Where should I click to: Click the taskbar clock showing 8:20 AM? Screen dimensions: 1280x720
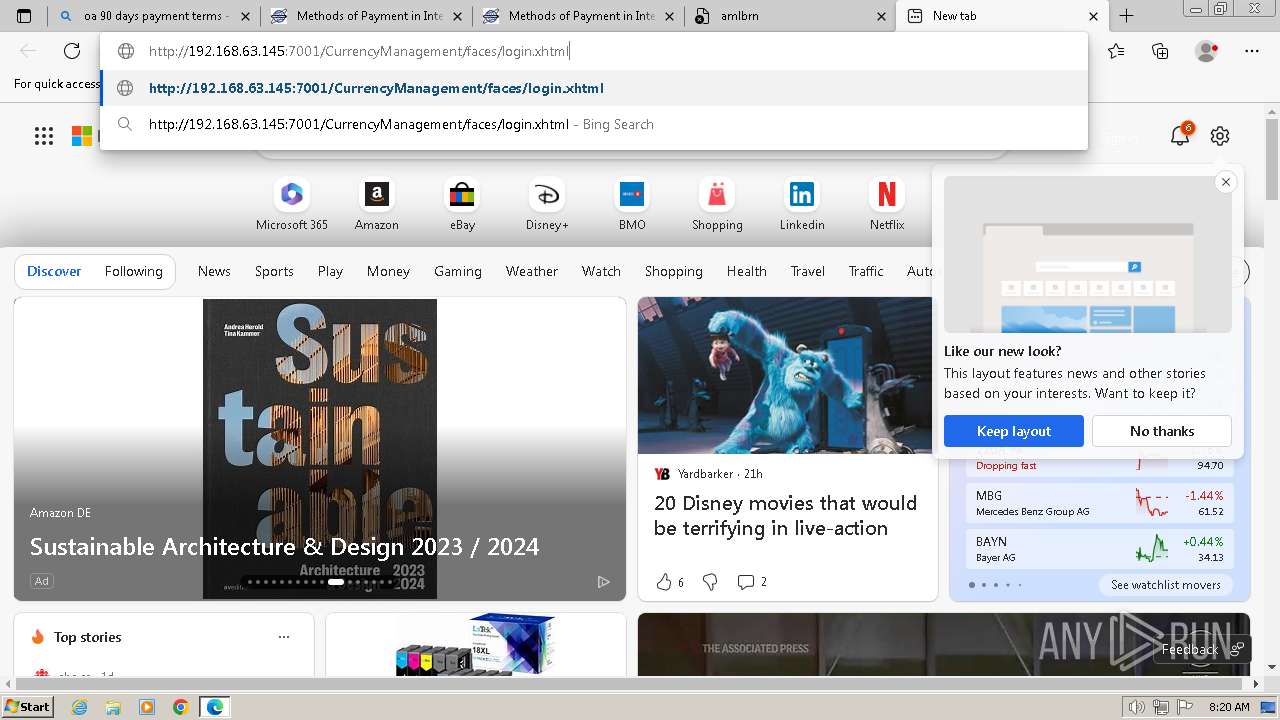pos(1229,707)
